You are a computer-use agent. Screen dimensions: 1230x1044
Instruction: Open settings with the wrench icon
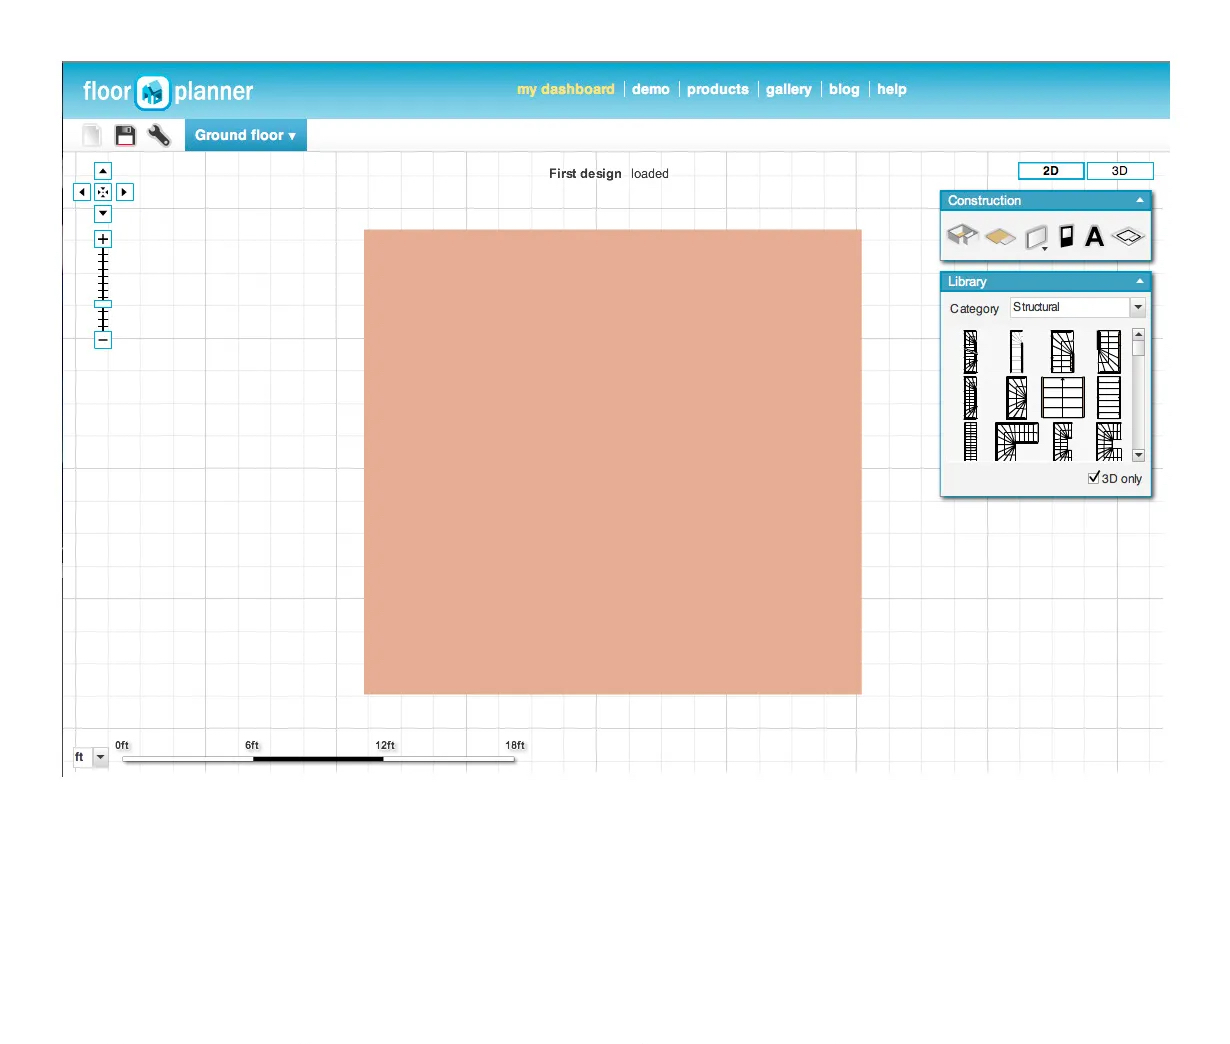(159, 135)
